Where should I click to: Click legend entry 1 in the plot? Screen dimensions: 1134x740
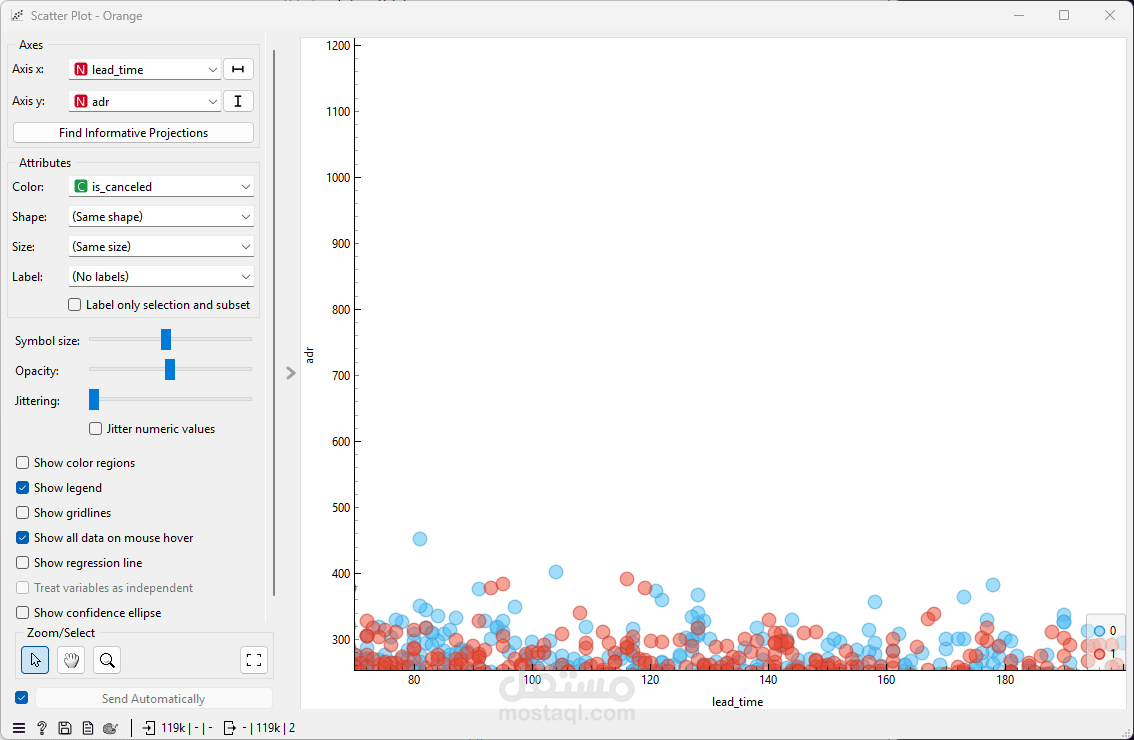point(1105,653)
